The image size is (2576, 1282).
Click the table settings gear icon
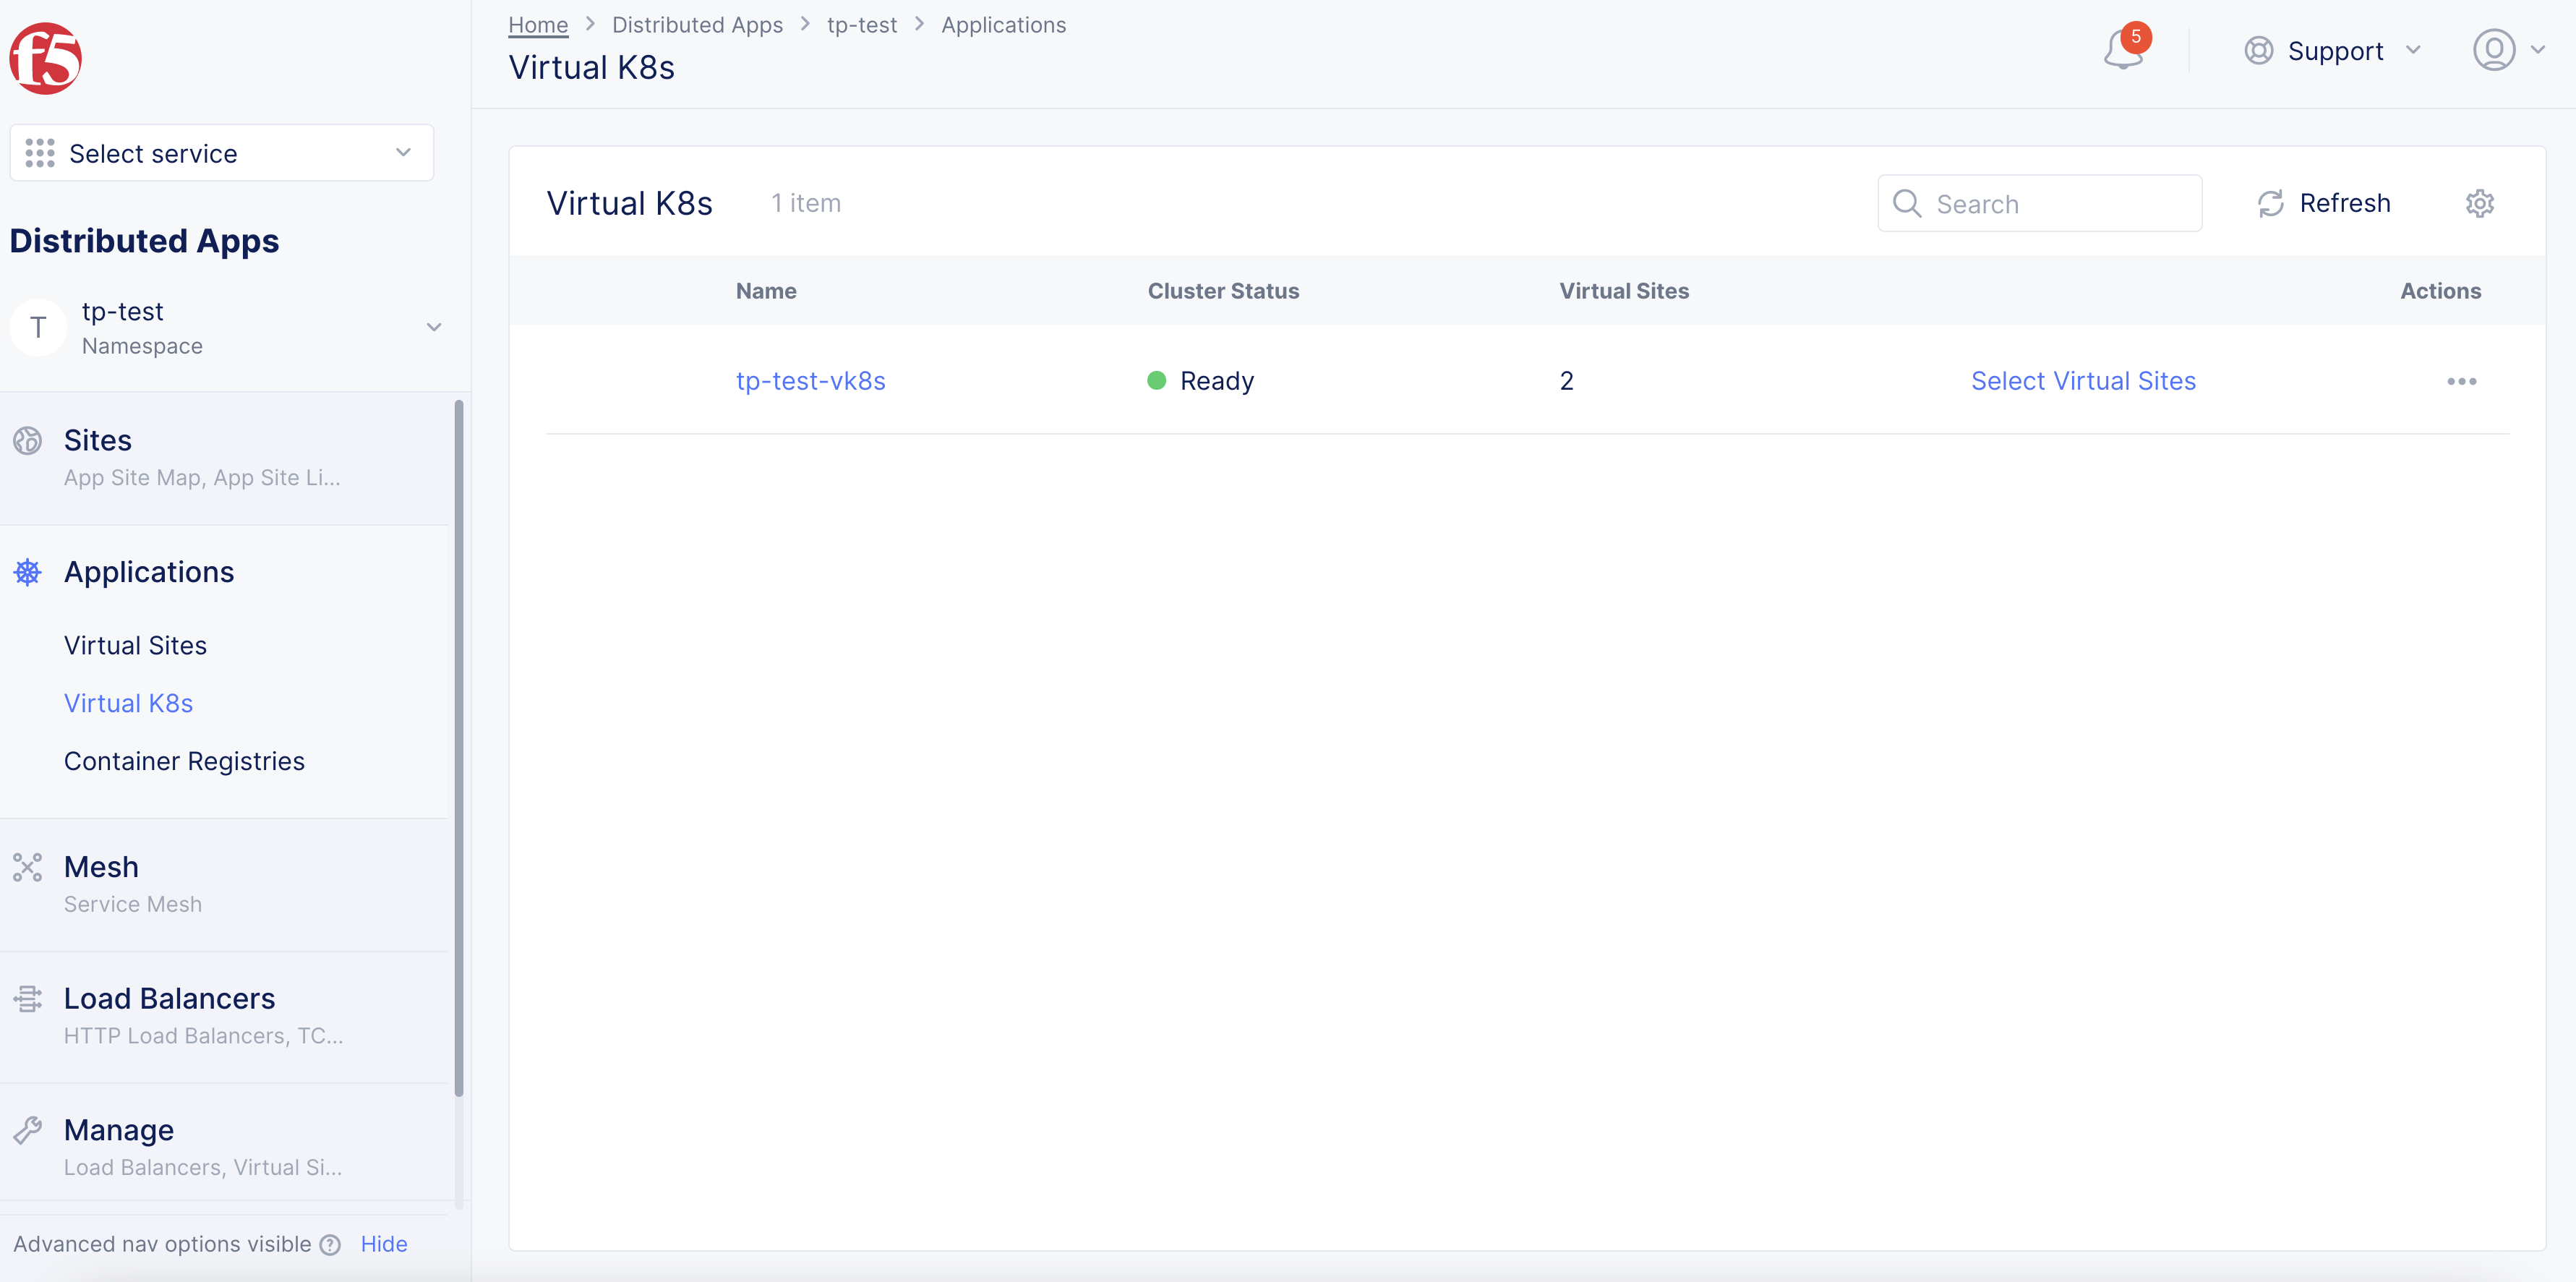(2479, 204)
